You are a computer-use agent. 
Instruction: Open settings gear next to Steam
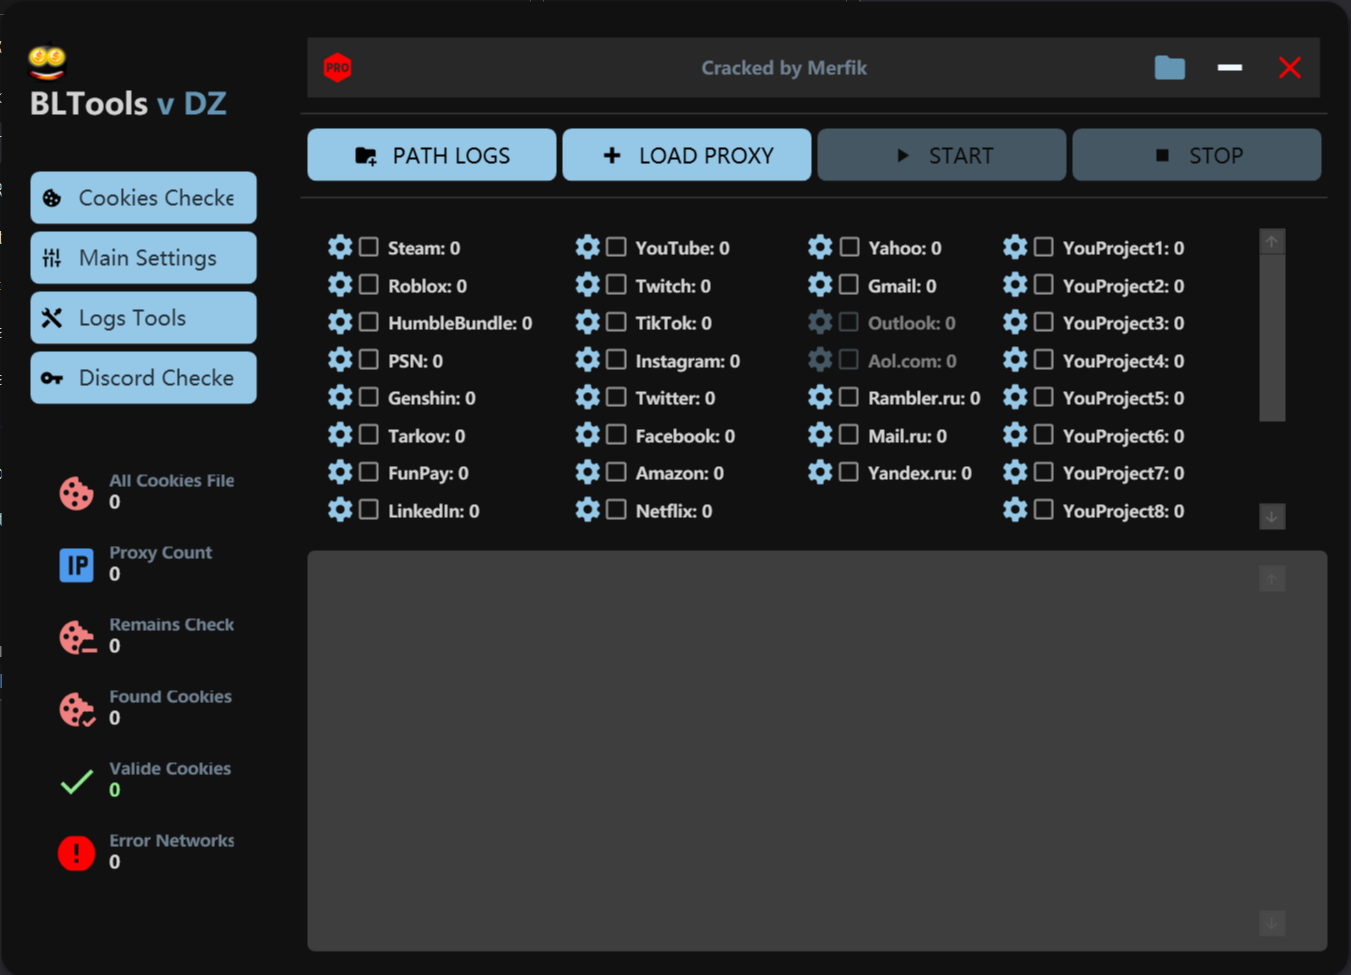coord(340,247)
